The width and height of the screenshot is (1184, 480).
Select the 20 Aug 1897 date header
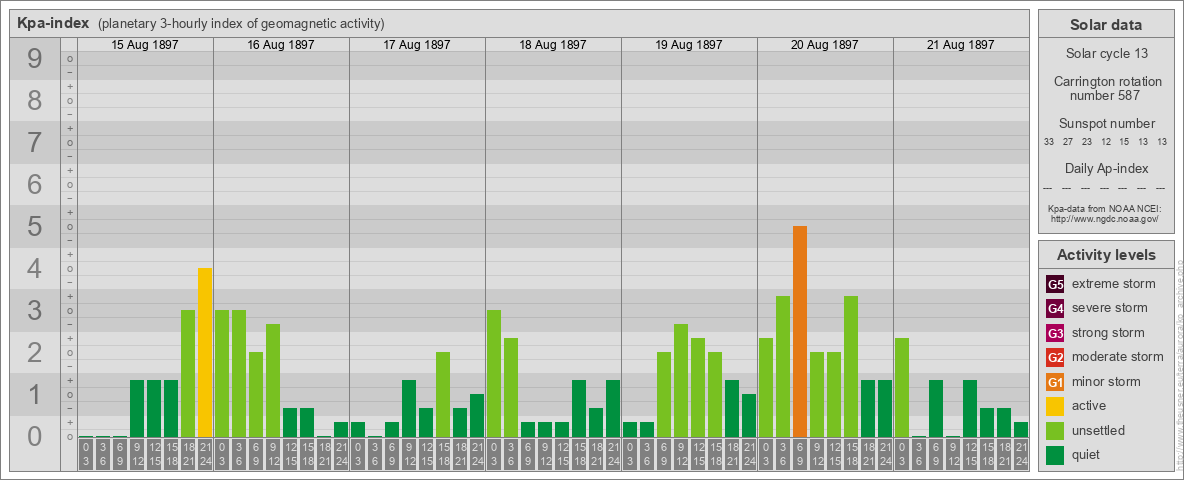tap(825, 45)
